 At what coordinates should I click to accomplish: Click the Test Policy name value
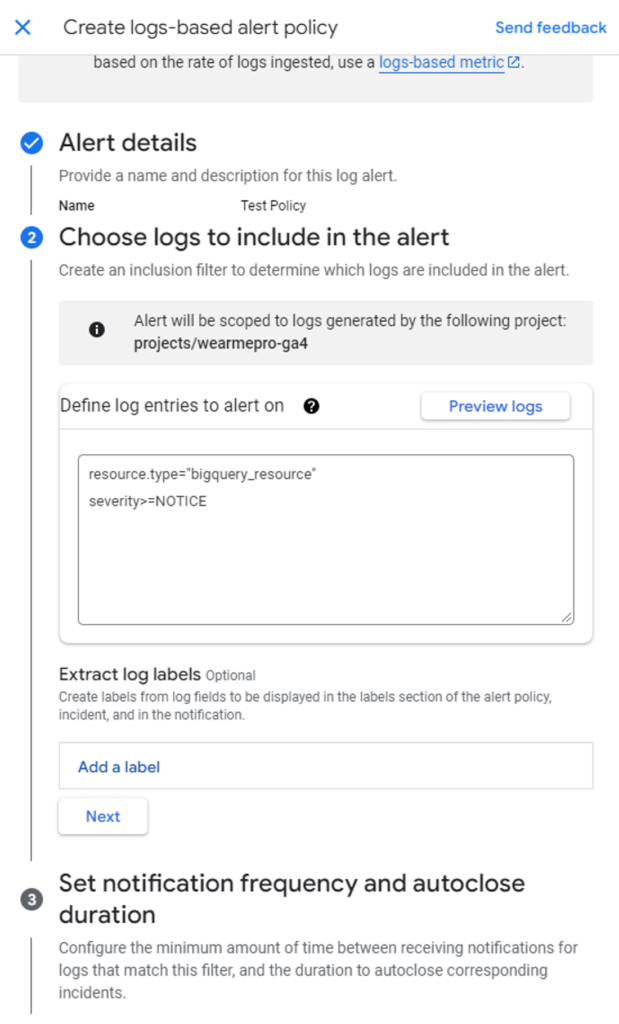click(273, 206)
